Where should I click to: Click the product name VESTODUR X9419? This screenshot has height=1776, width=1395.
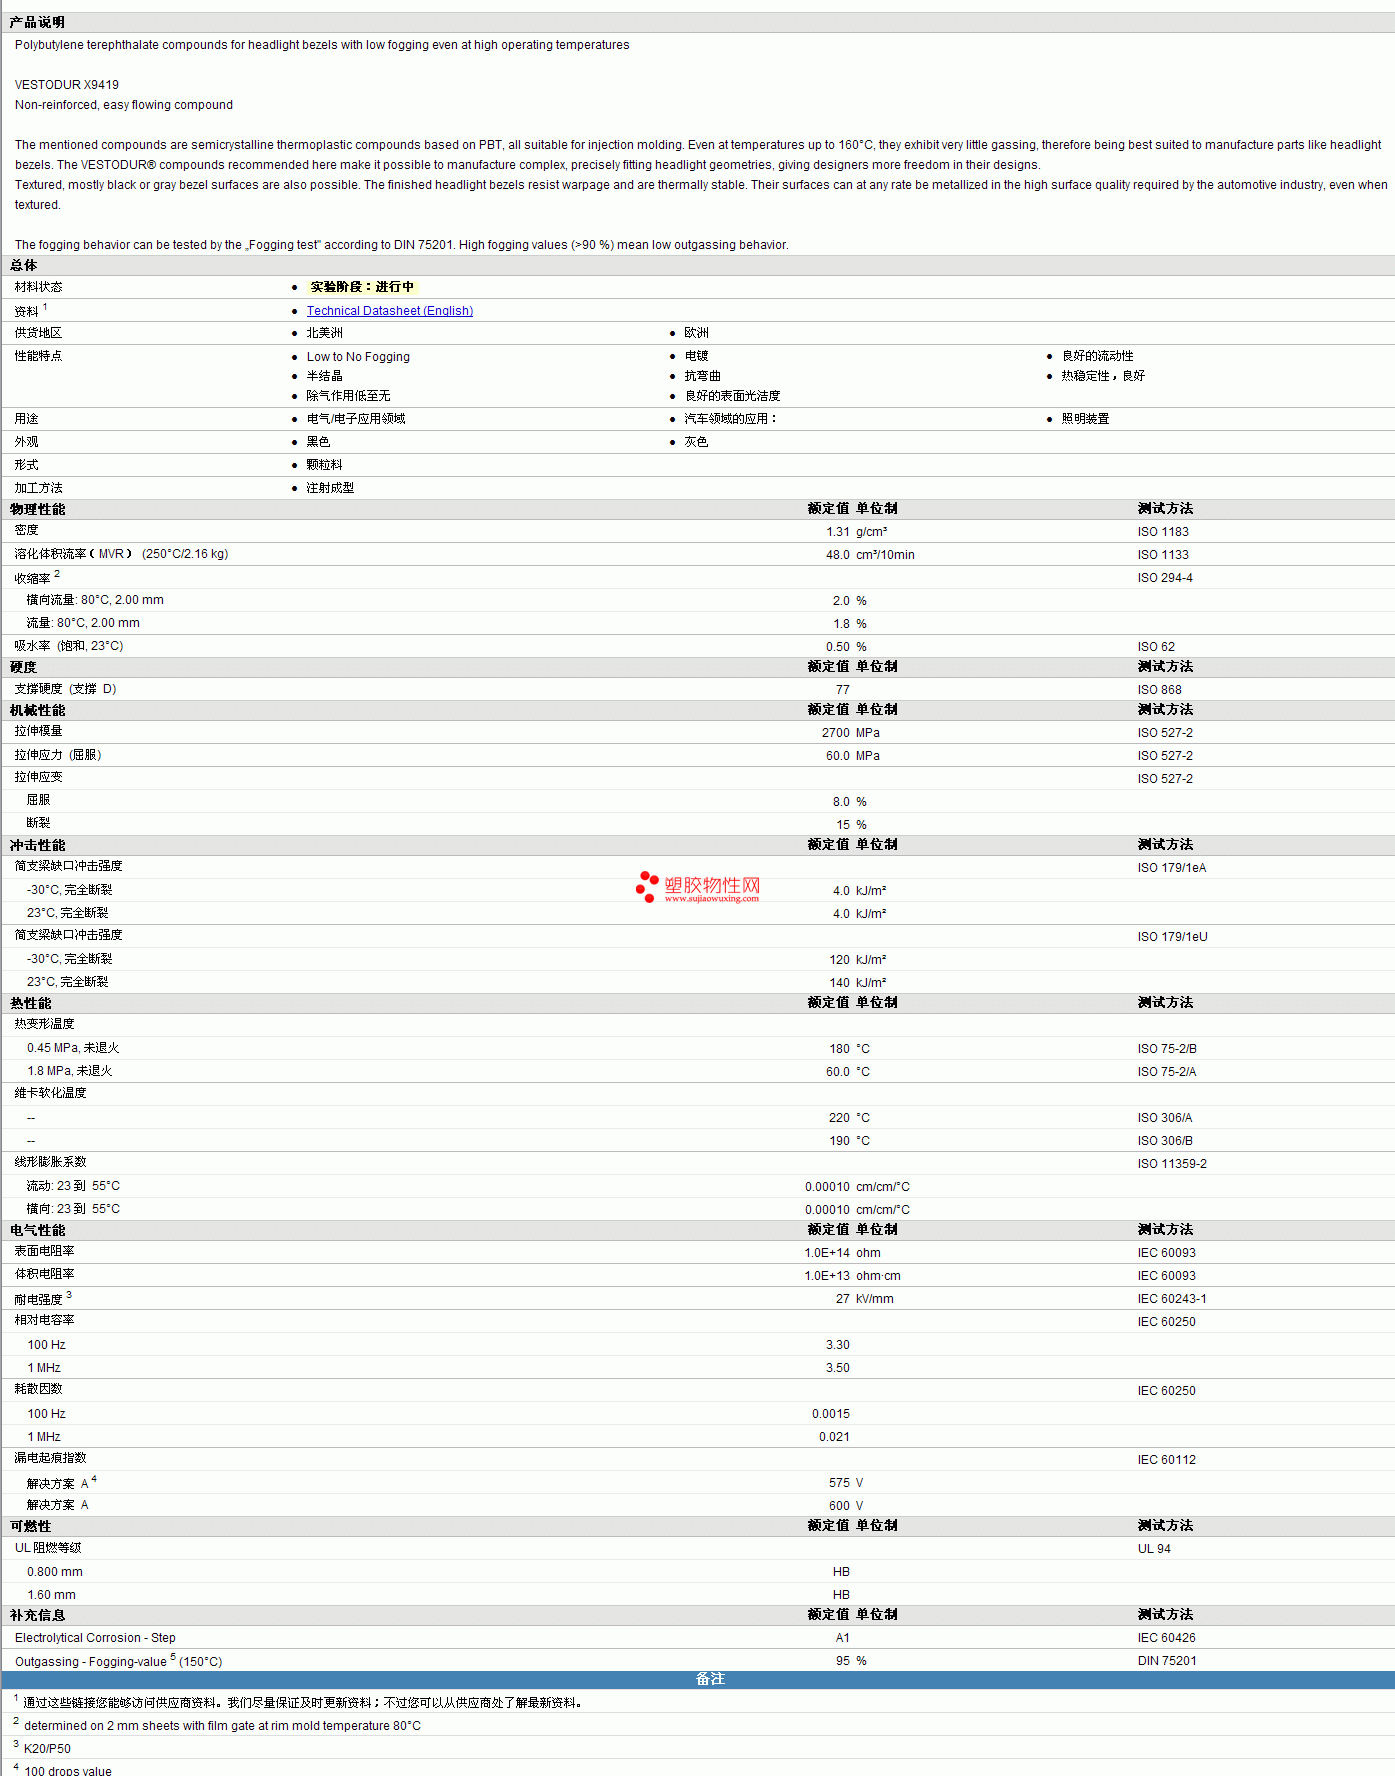pyautogui.click(x=67, y=85)
